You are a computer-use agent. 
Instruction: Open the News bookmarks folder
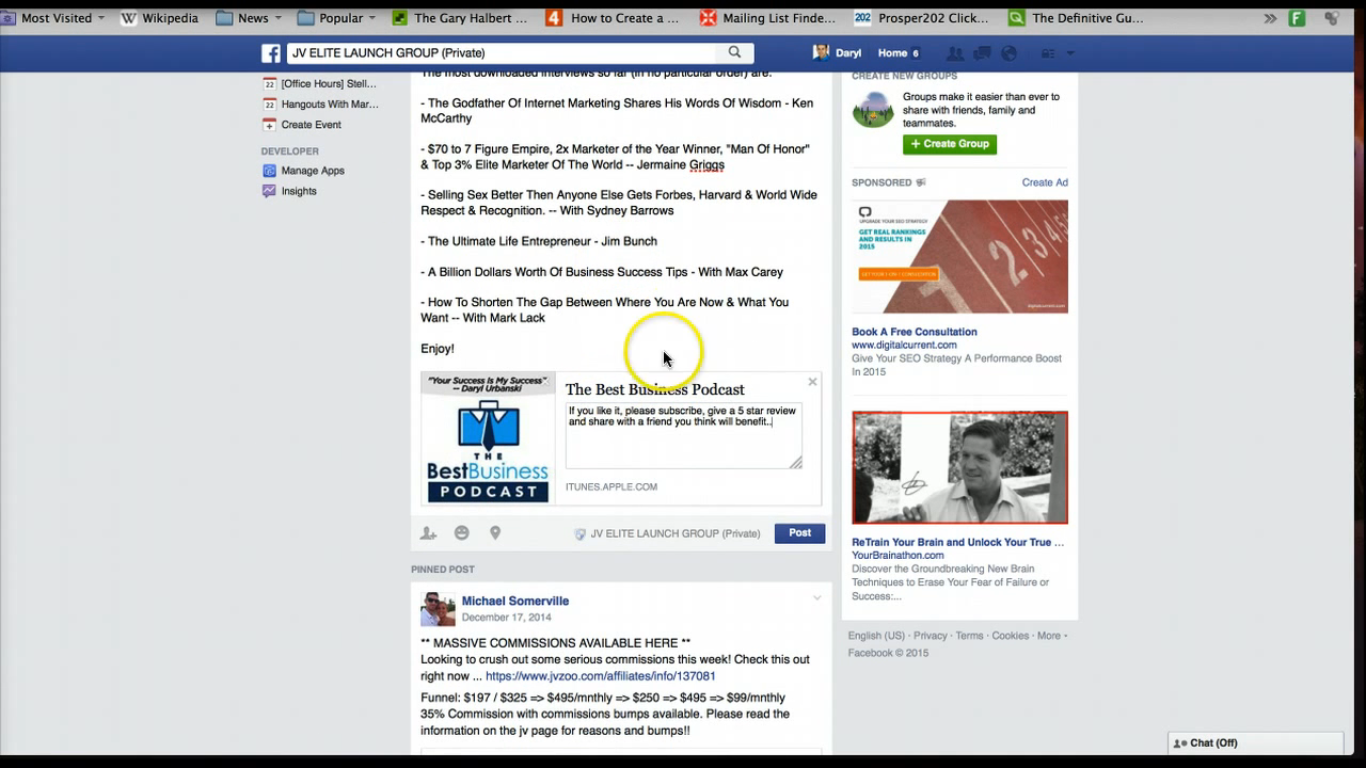tap(249, 18)
